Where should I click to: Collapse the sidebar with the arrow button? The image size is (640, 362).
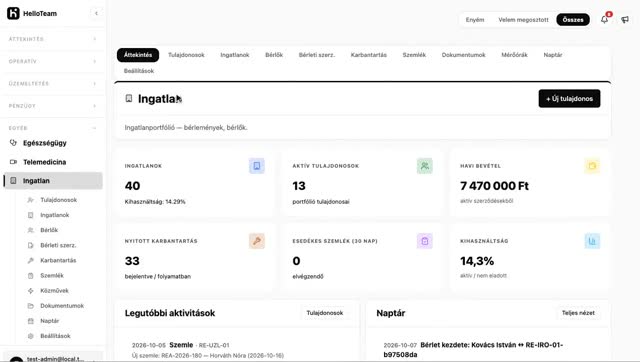point(96,13)
